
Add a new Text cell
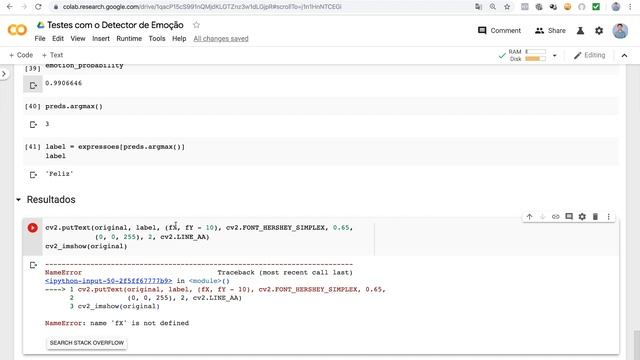(52, 55)
